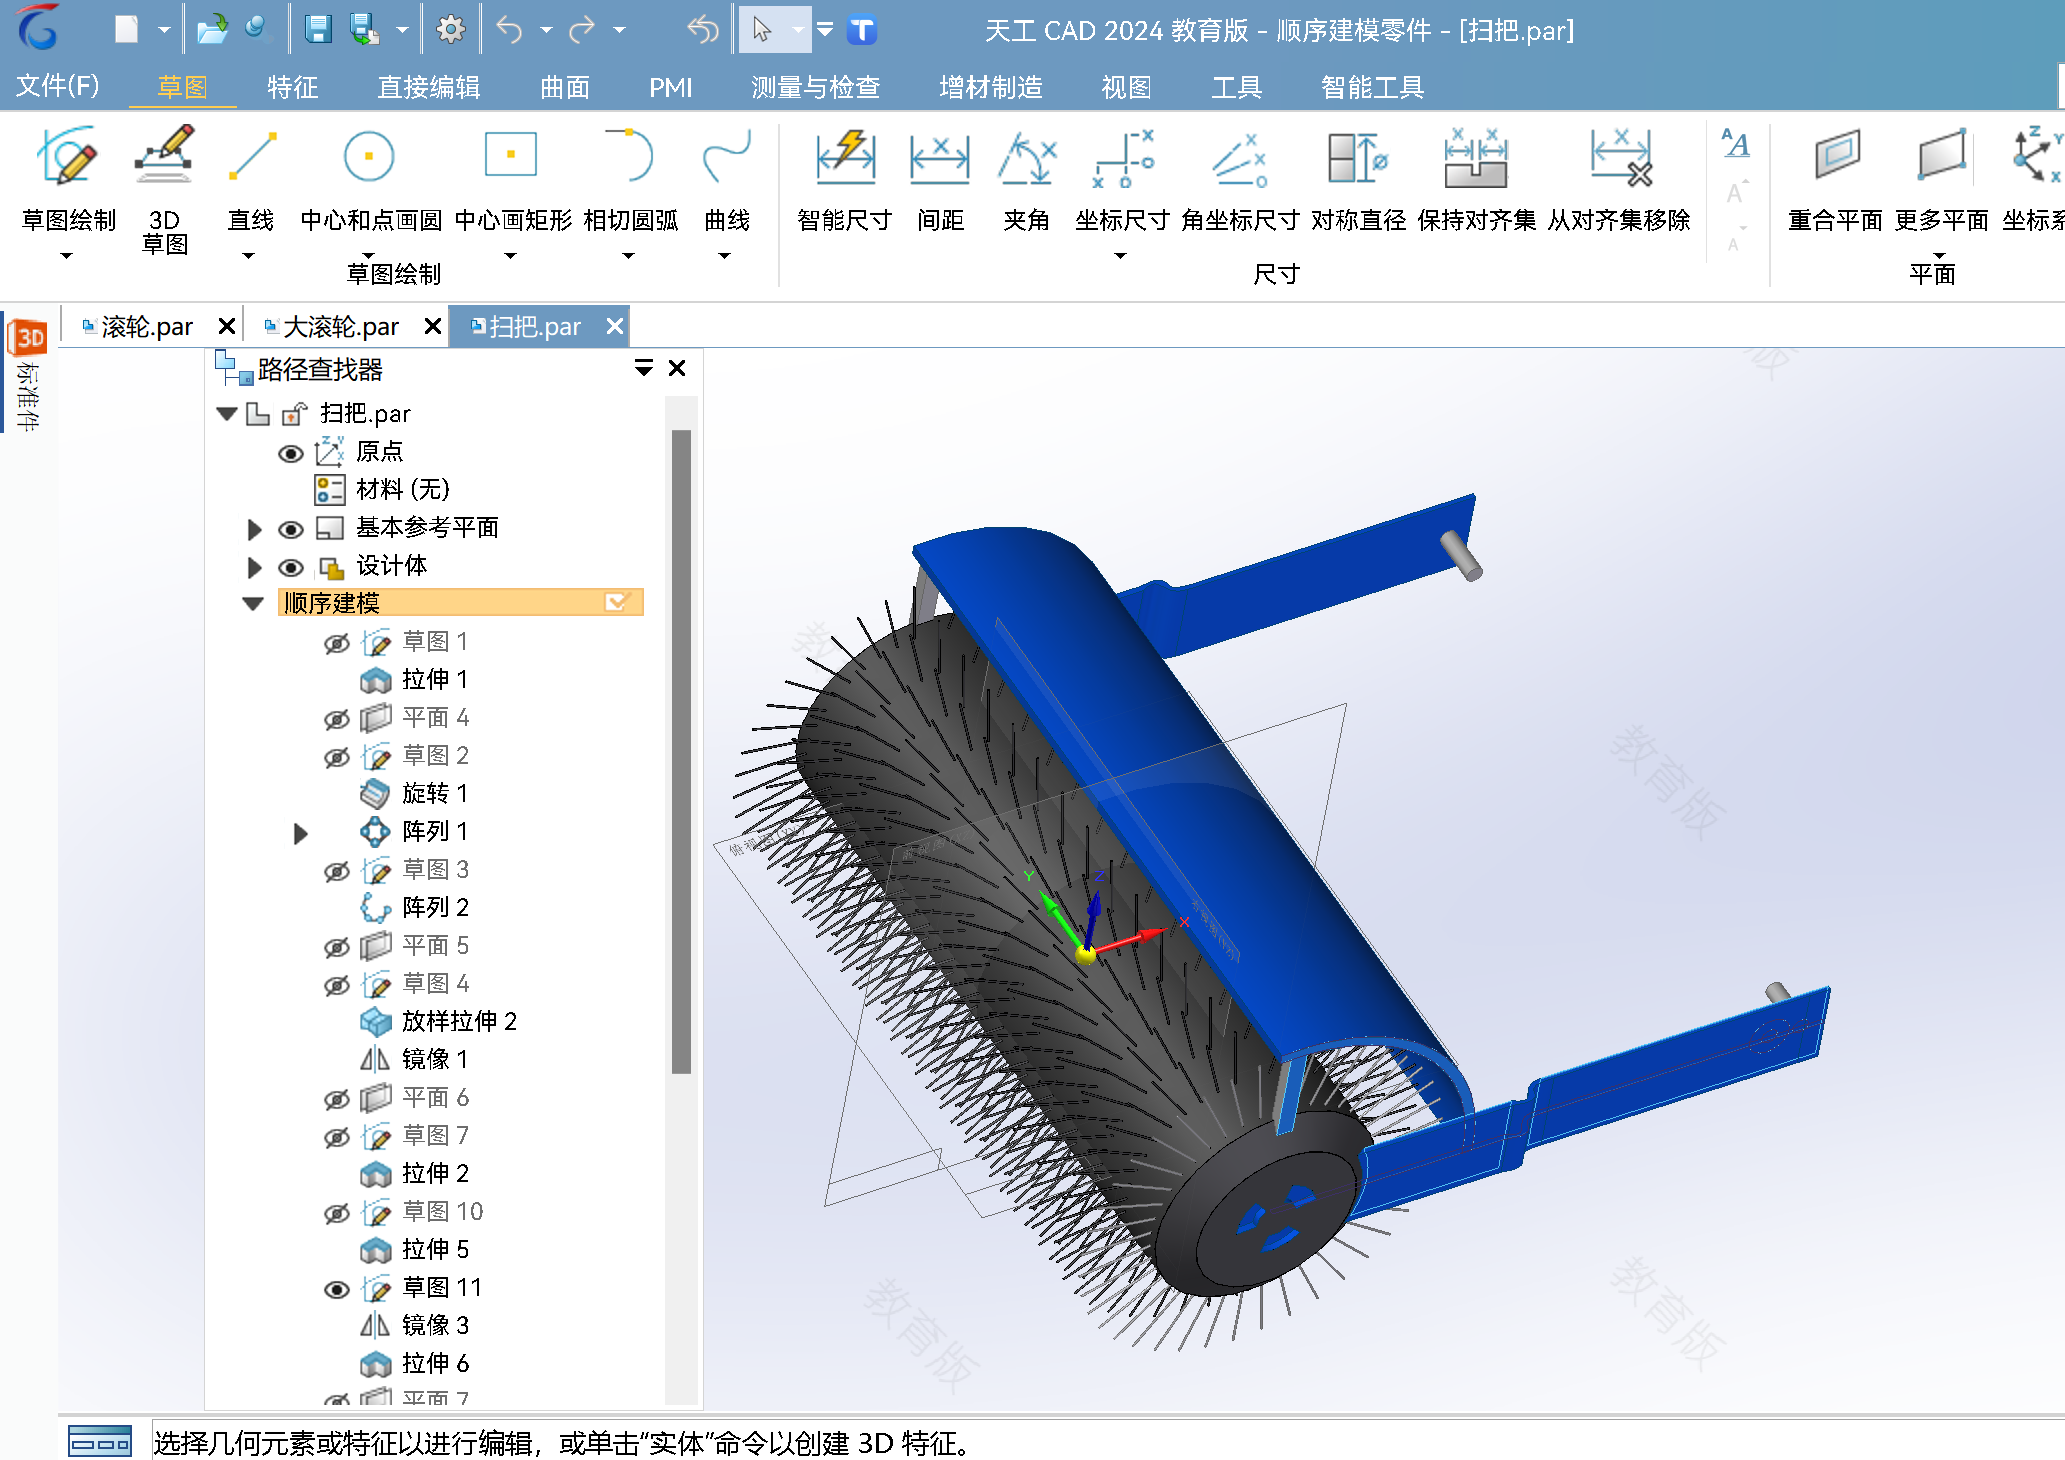Show hidden 平面 5 via eye icon
The height and width of the screenshot is (1460, 2065).
pyautogui.click(x=337, y=947)
